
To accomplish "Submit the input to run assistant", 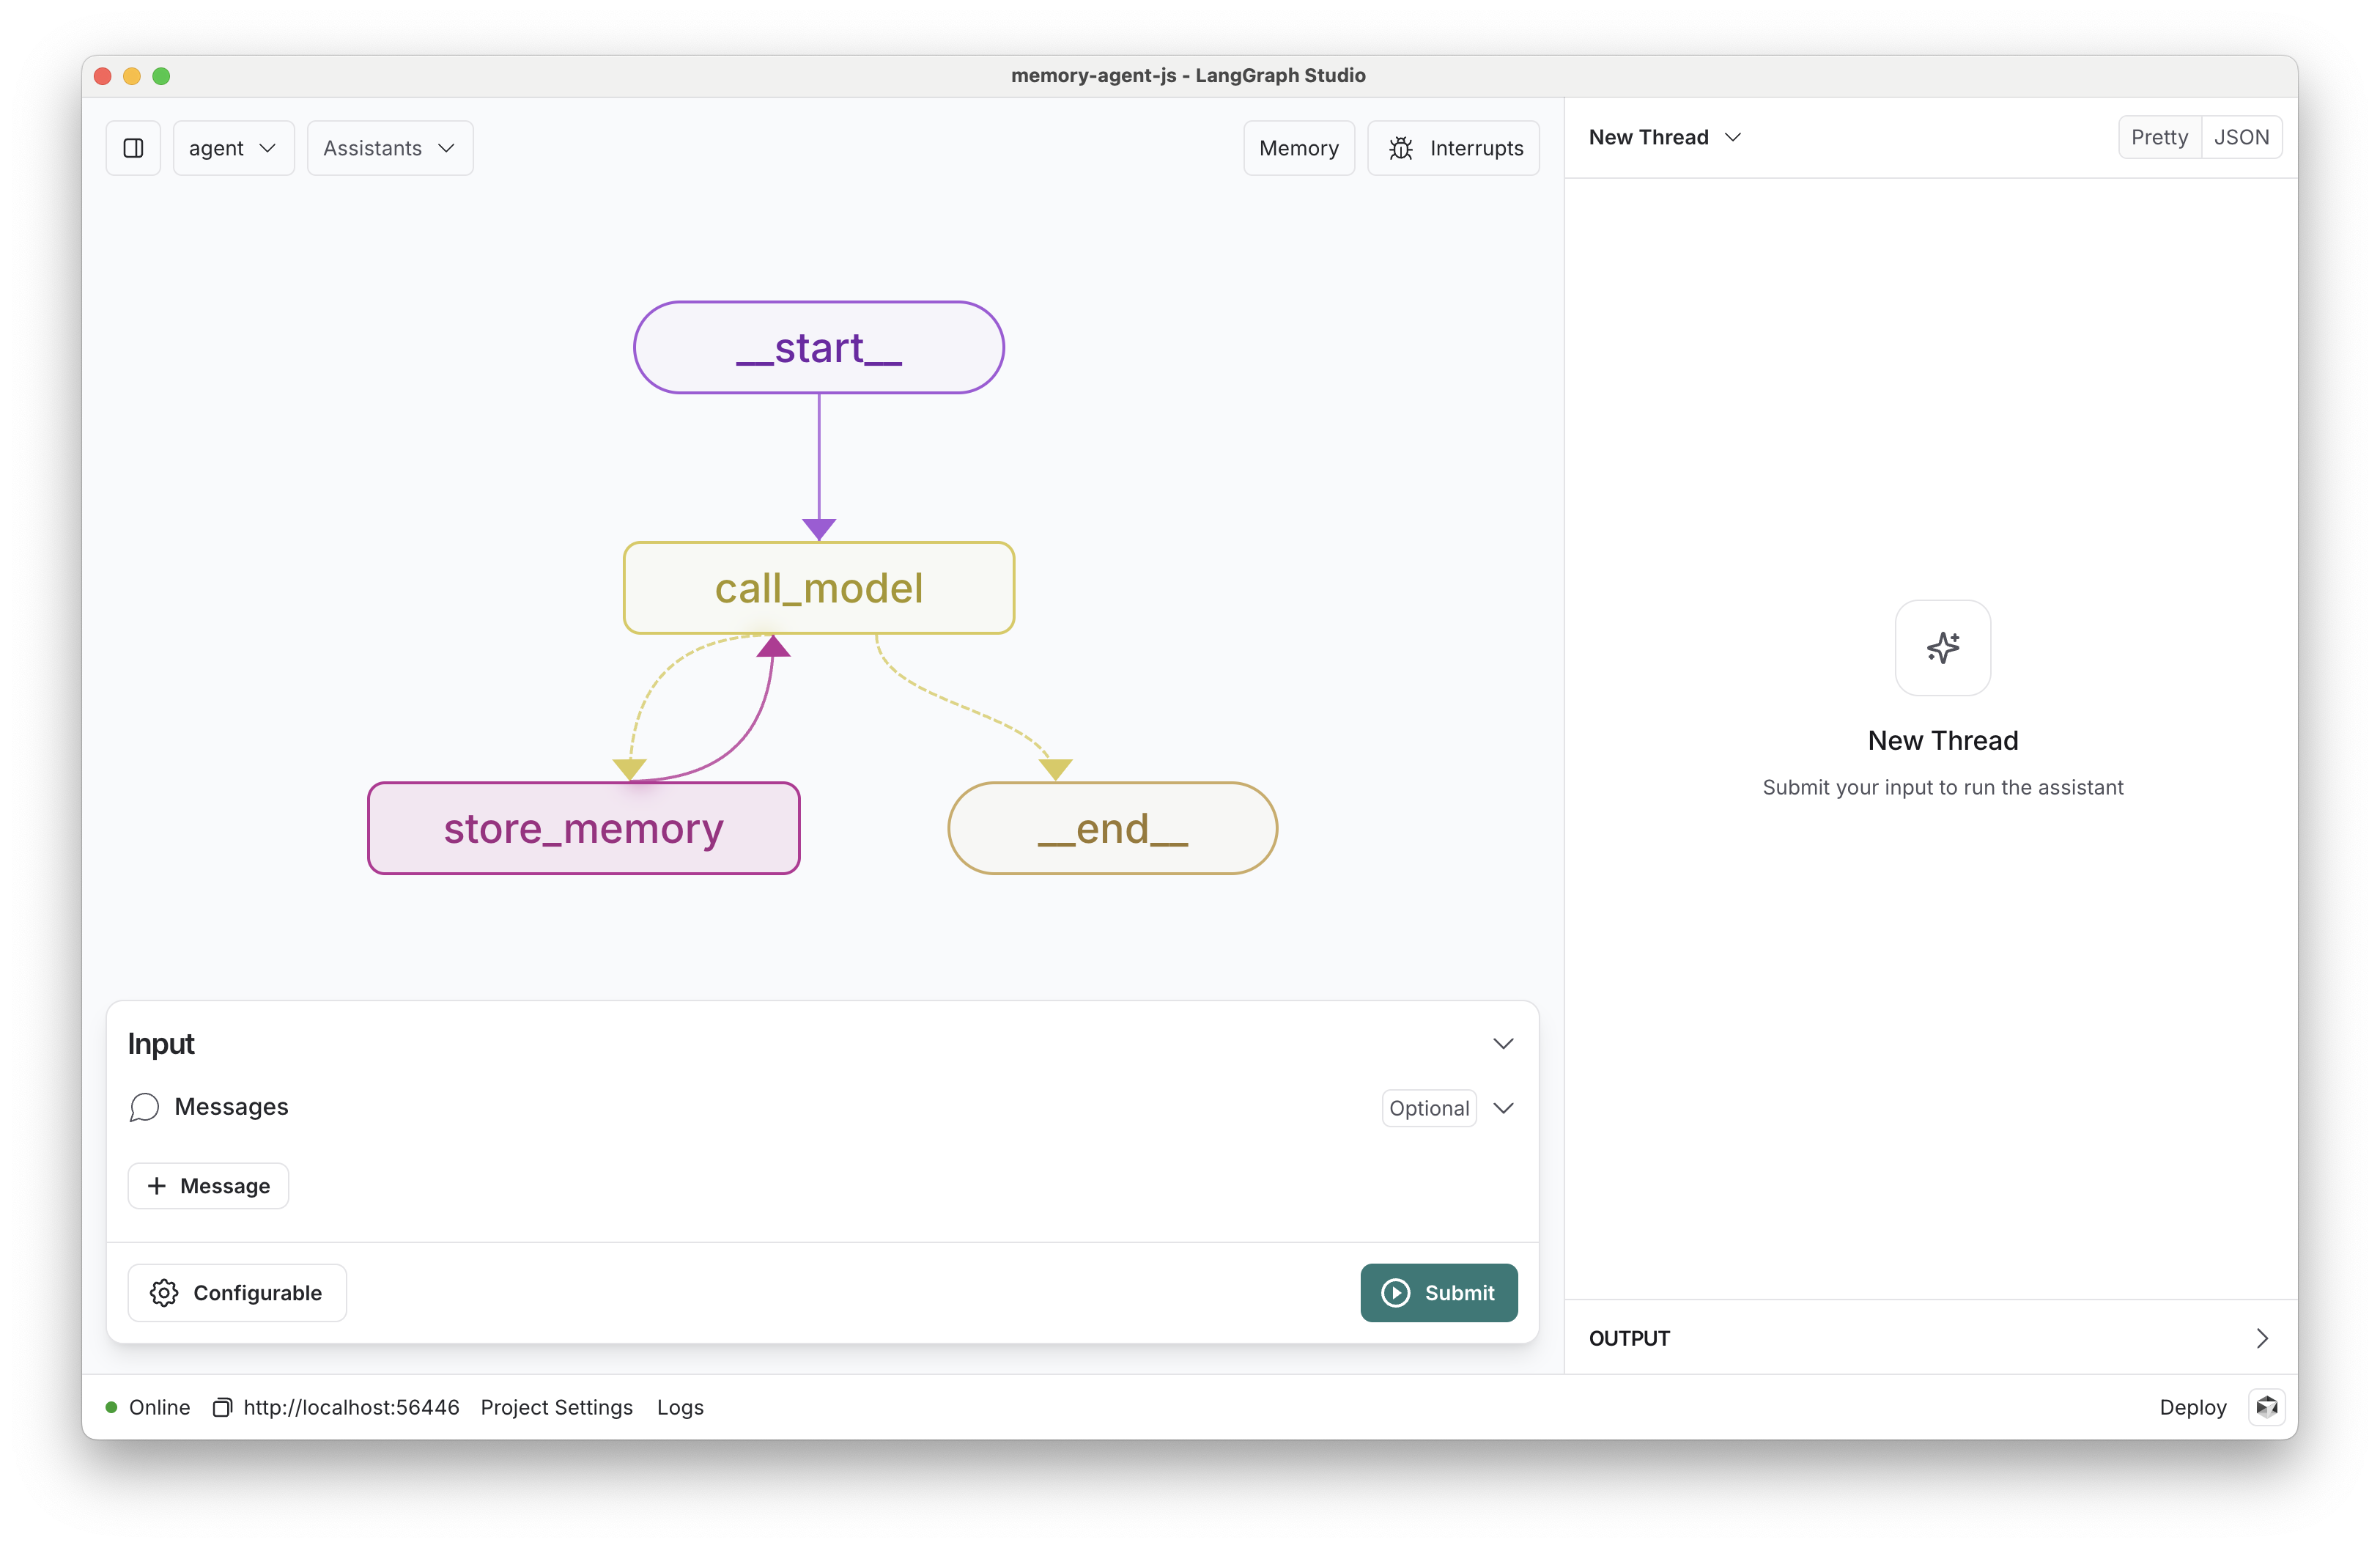I will tap(1438, 1292).
